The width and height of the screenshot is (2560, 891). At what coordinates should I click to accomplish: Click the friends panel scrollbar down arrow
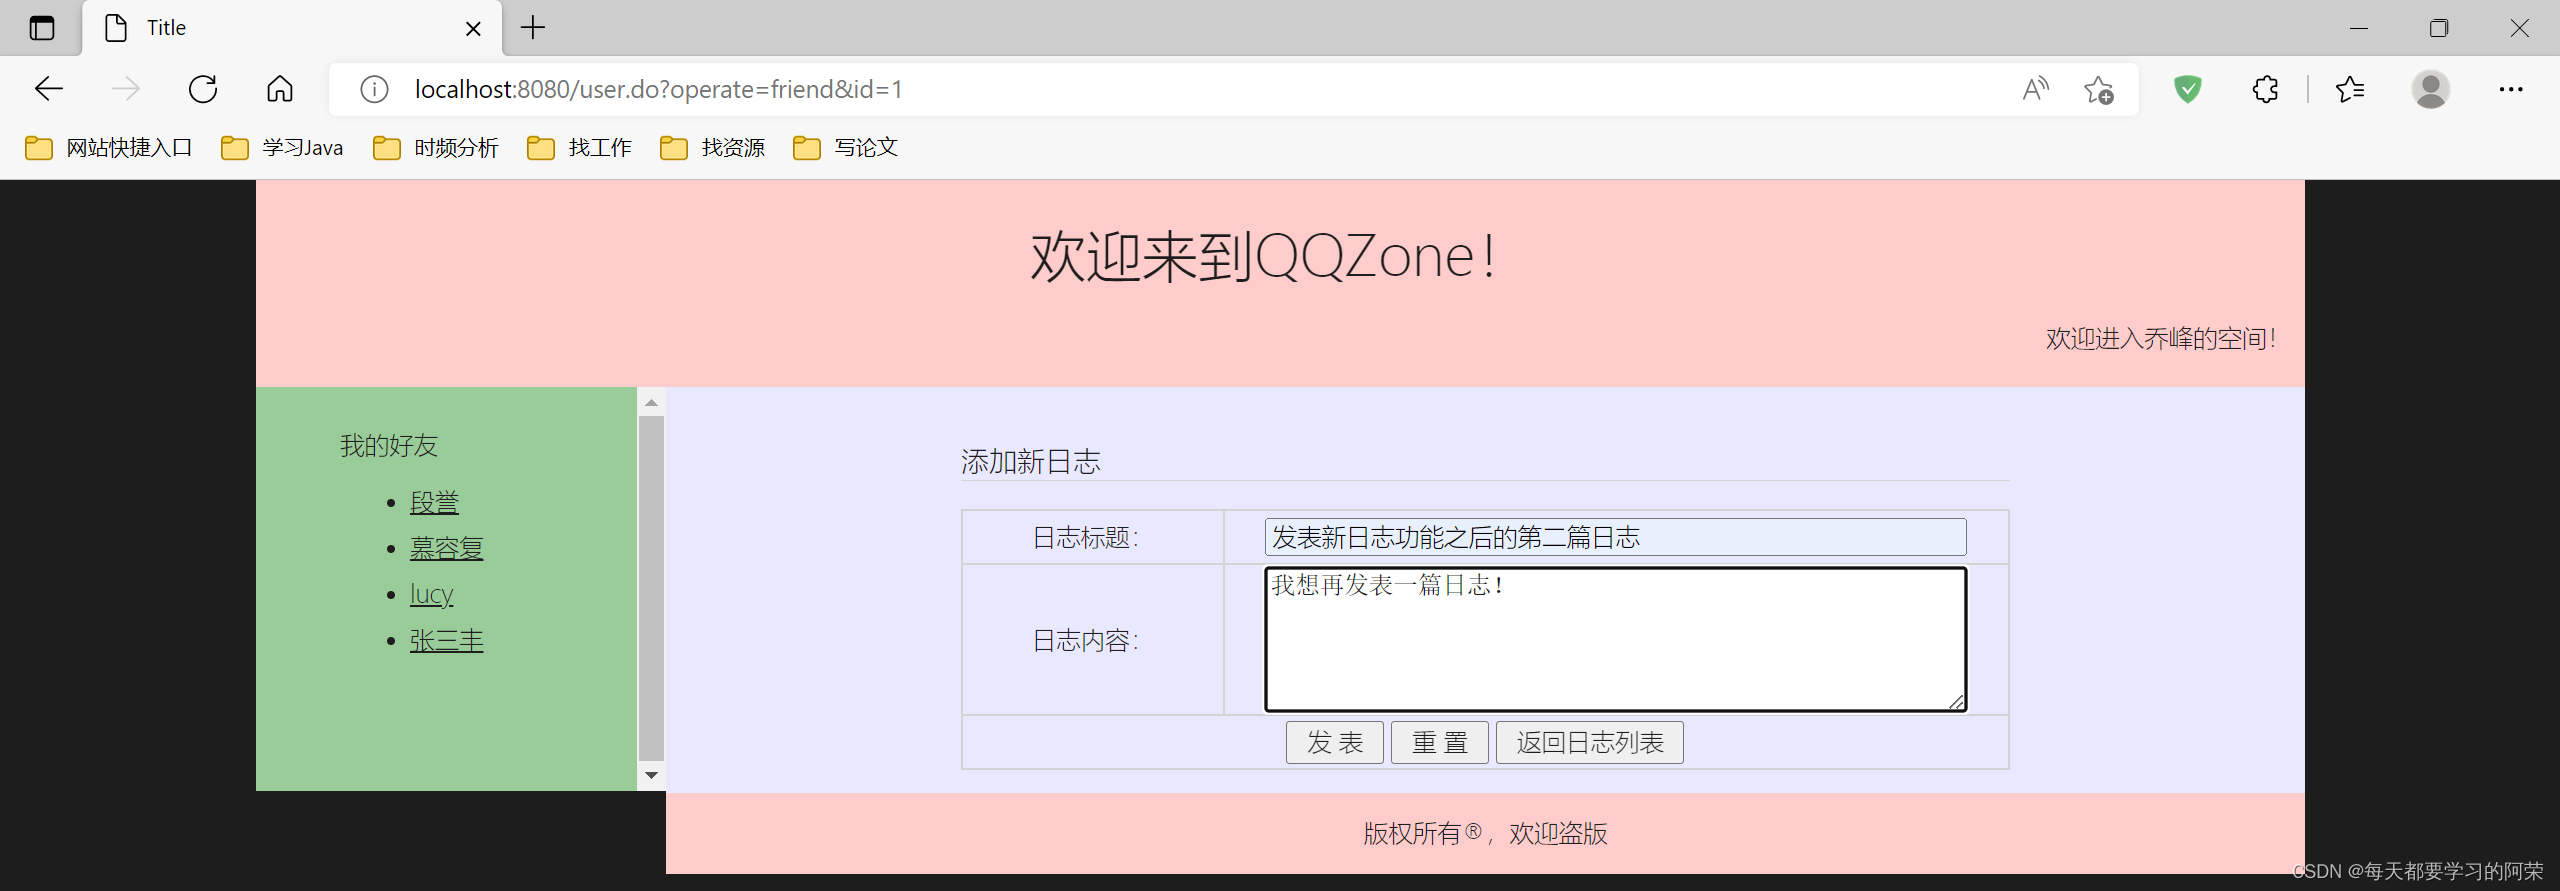coord(651,775)
